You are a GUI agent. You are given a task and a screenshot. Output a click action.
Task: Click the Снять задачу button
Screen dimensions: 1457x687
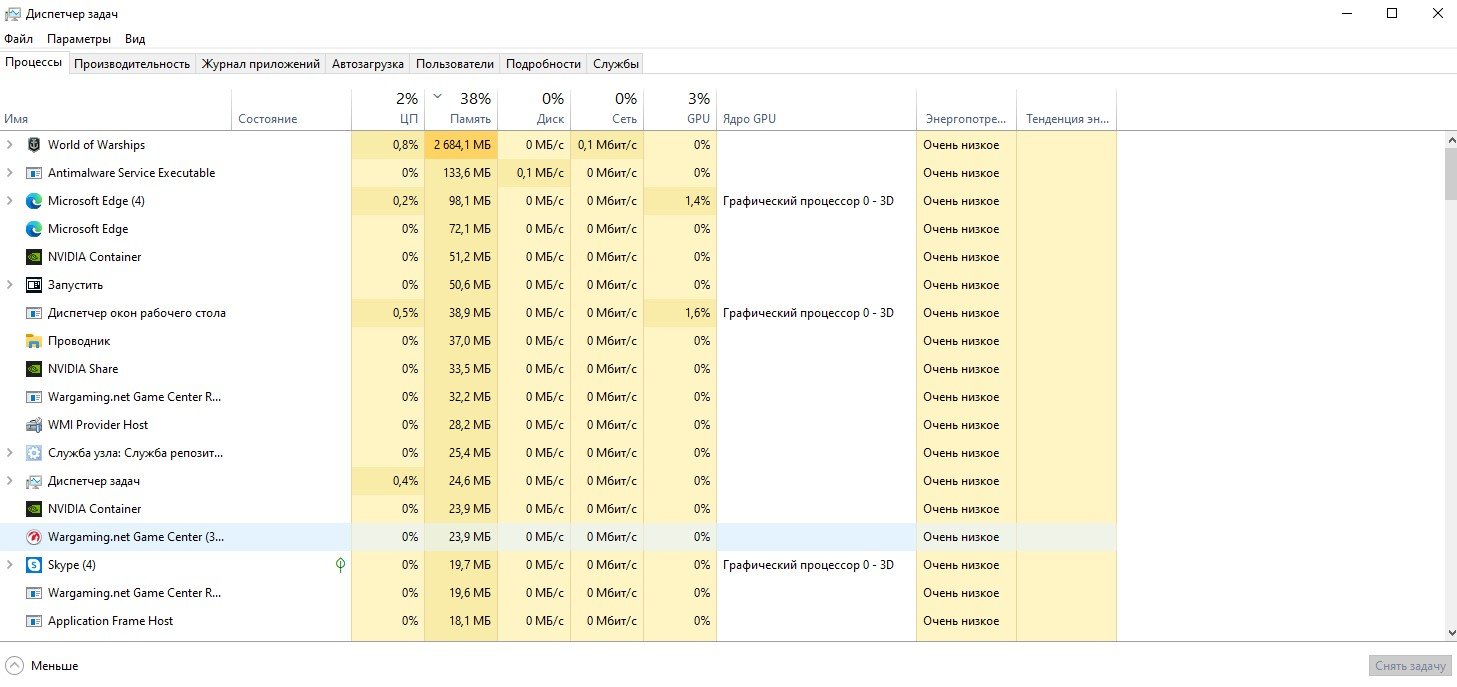(x=1409, y=666)
